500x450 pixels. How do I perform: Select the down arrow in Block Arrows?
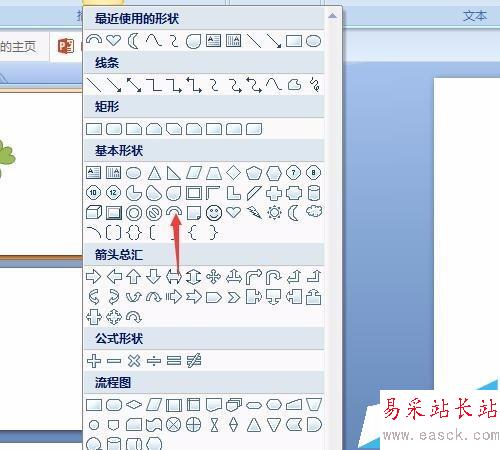(x=154, y=277)
